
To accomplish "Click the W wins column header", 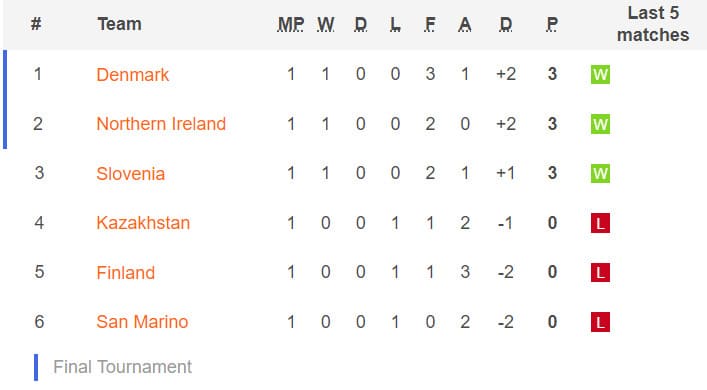I will pos(326,24).
